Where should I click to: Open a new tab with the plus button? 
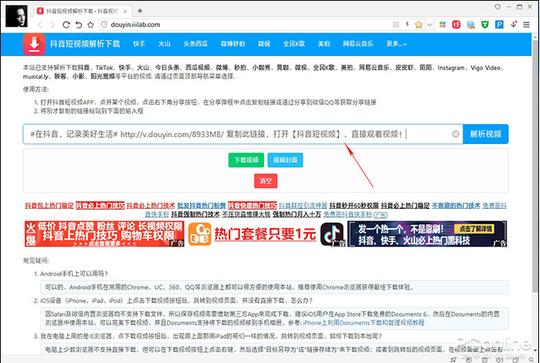click(139, 11)
